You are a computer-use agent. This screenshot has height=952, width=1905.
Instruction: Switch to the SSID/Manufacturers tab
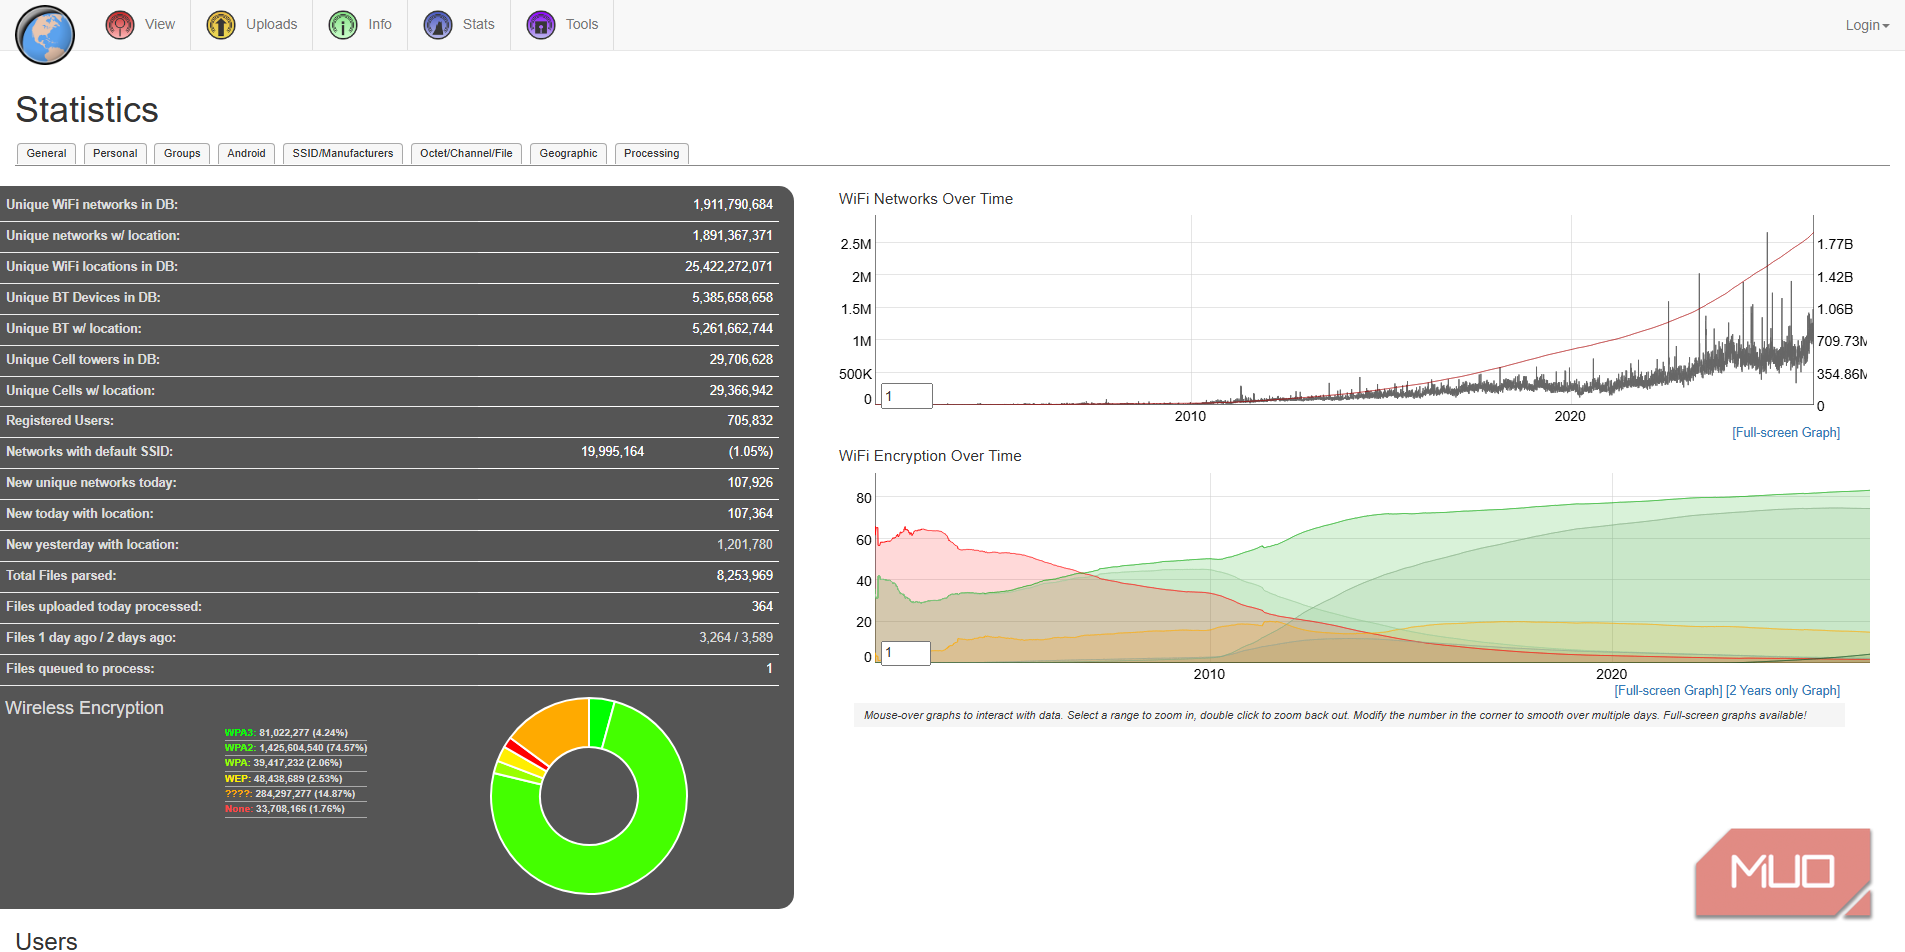(343, 153)
